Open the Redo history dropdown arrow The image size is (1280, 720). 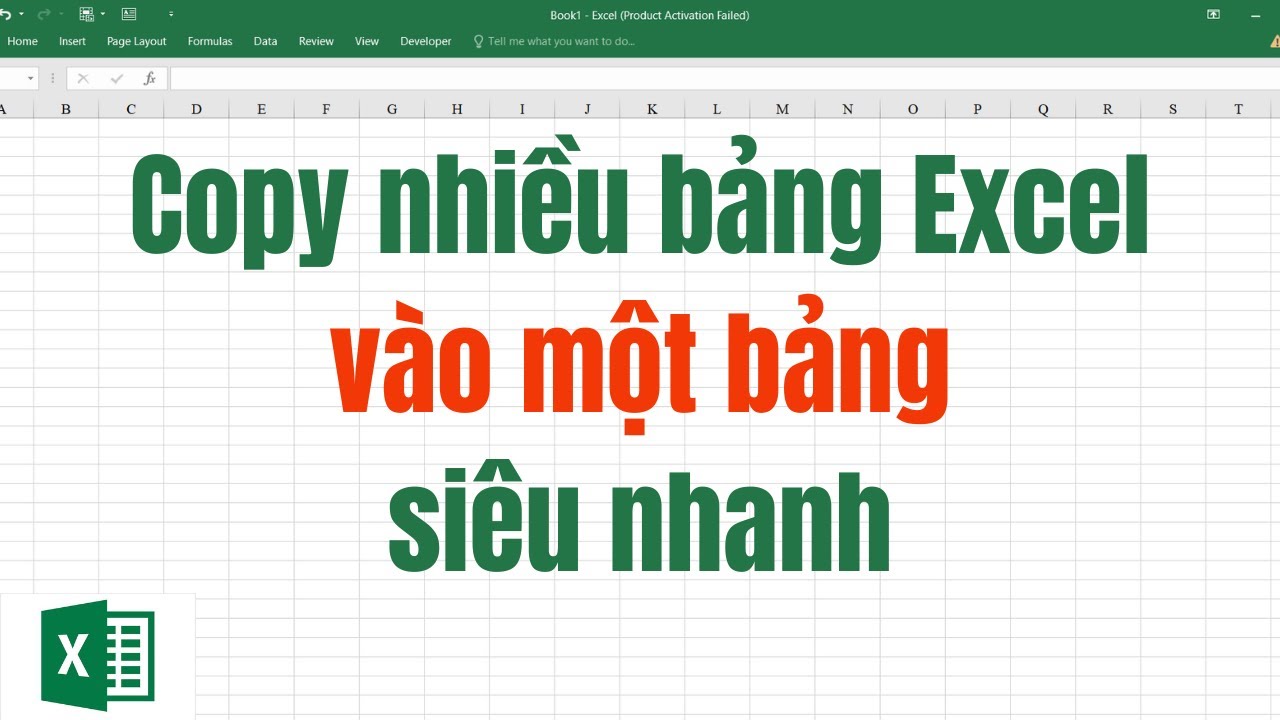(x=60, y=15)
